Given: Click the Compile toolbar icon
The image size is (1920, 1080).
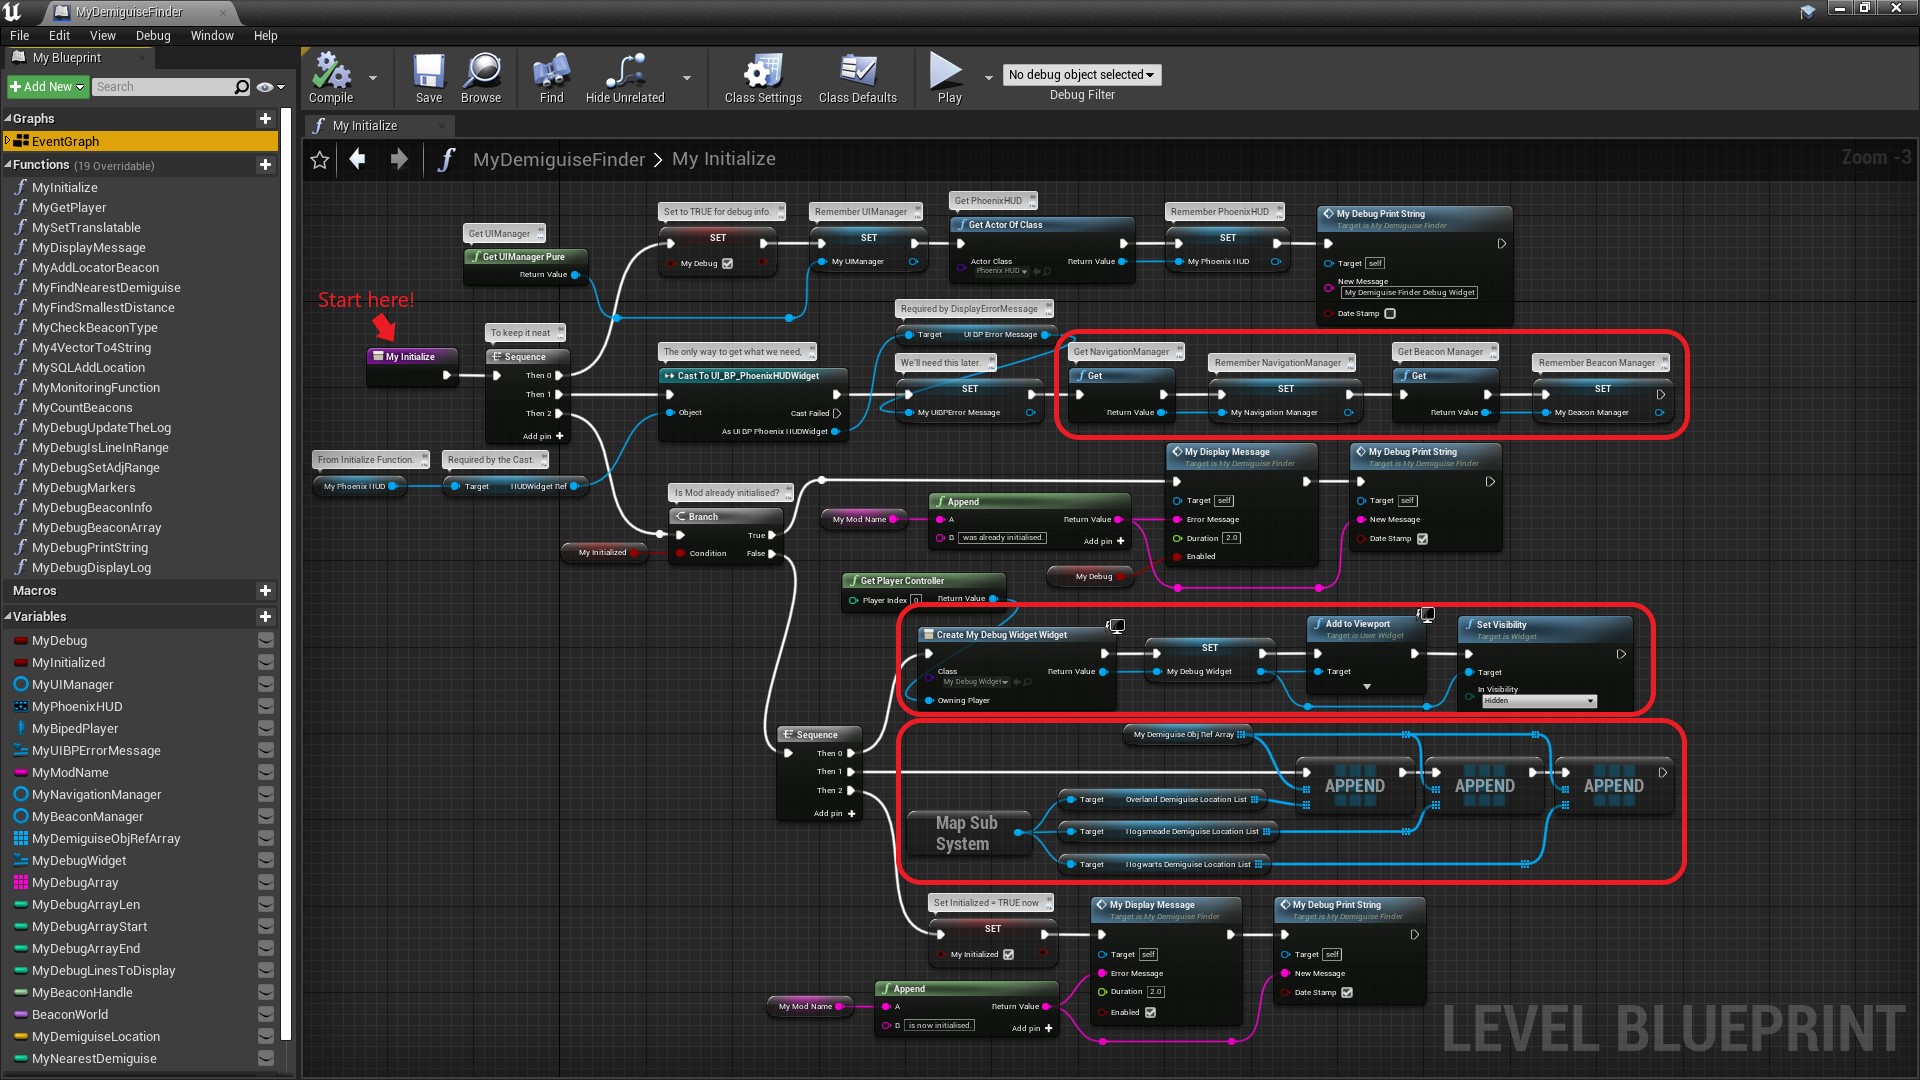Looking at the screenshot, I should point(331,78).
